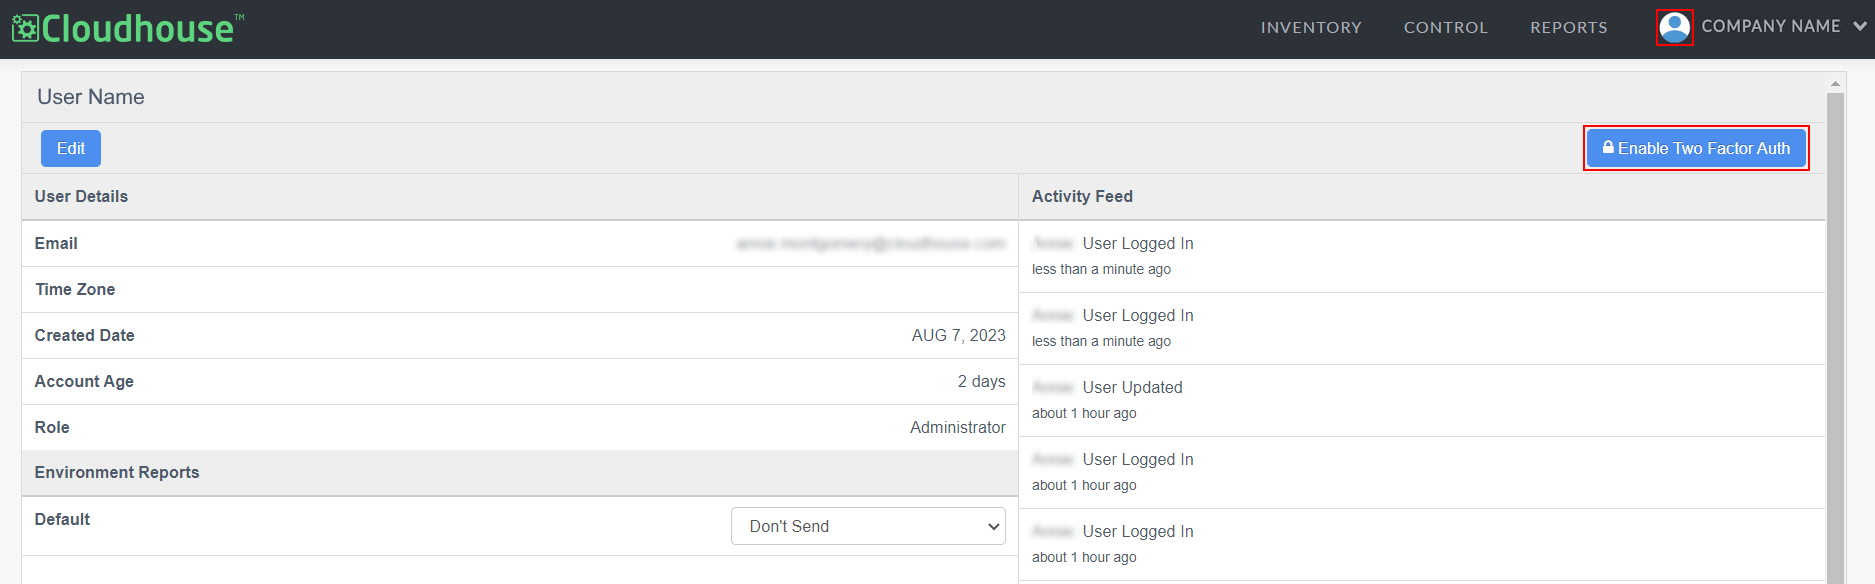1875x584 pixels.
Task: Click the Administrator role value
Action: pyautogui.click(x=958, y=427)
